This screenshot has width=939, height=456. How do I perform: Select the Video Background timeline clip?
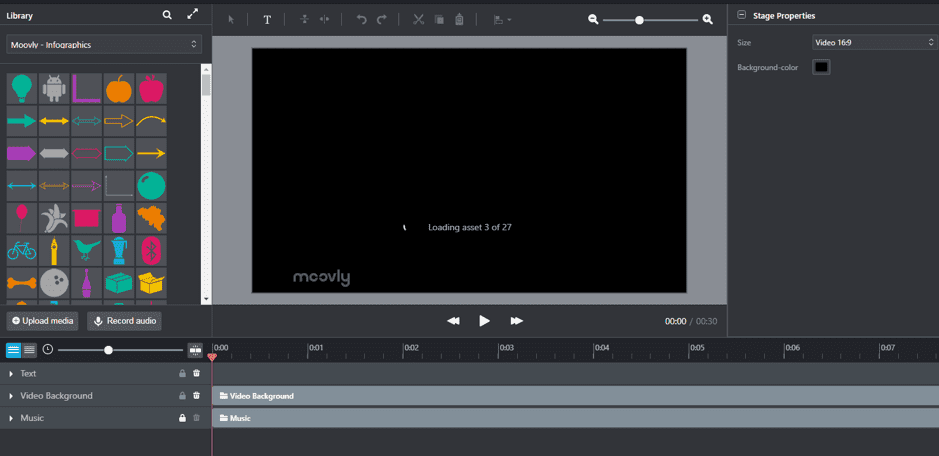[575, 396]
